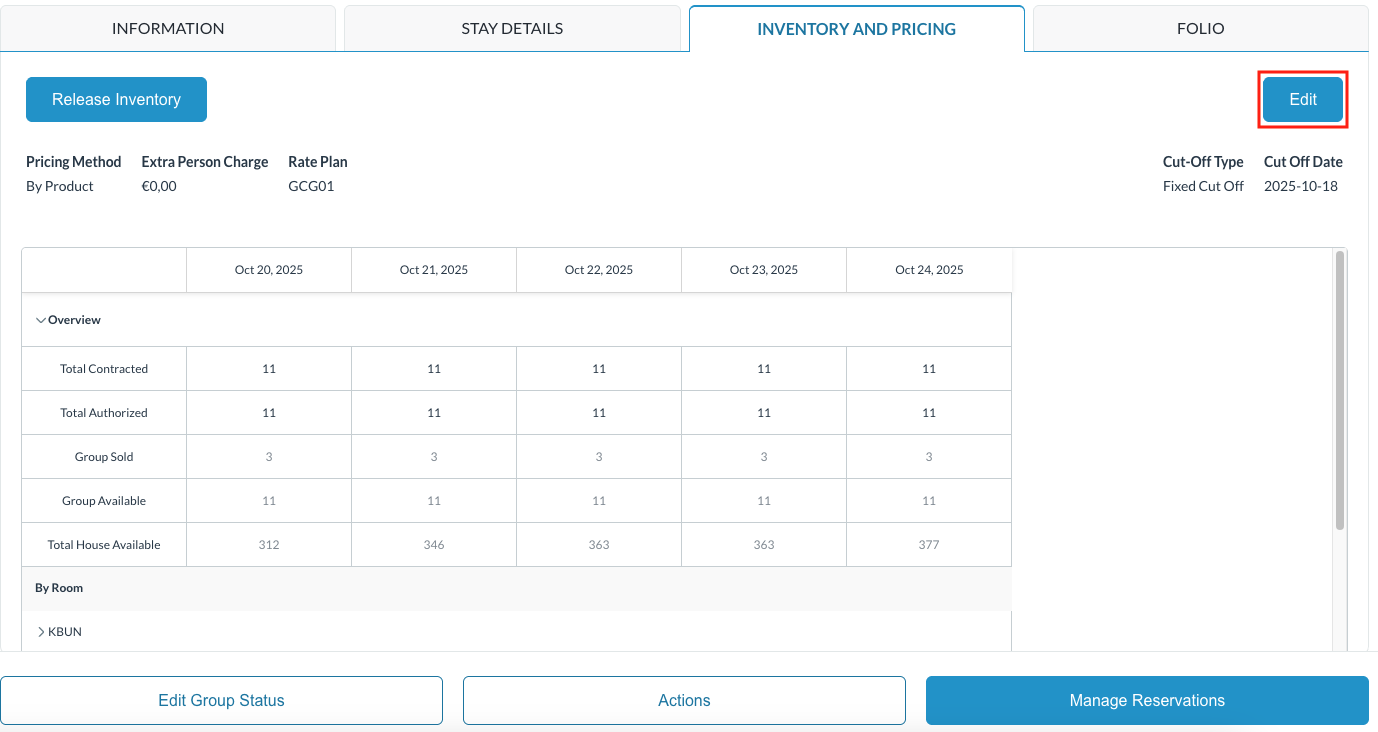Collapse the Overview section chevron
Screen dimensions: 1378x732
click(x=41, y=320)
